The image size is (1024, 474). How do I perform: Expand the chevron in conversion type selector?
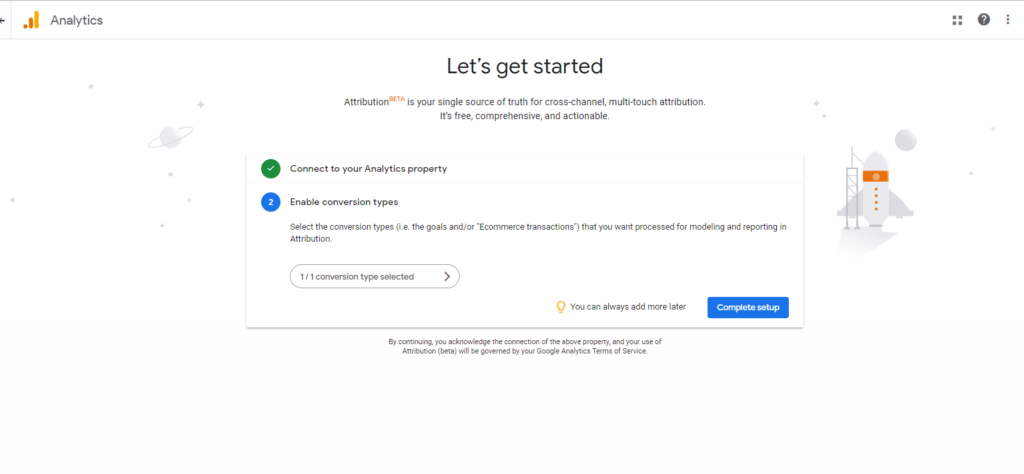tap(447, 276)
